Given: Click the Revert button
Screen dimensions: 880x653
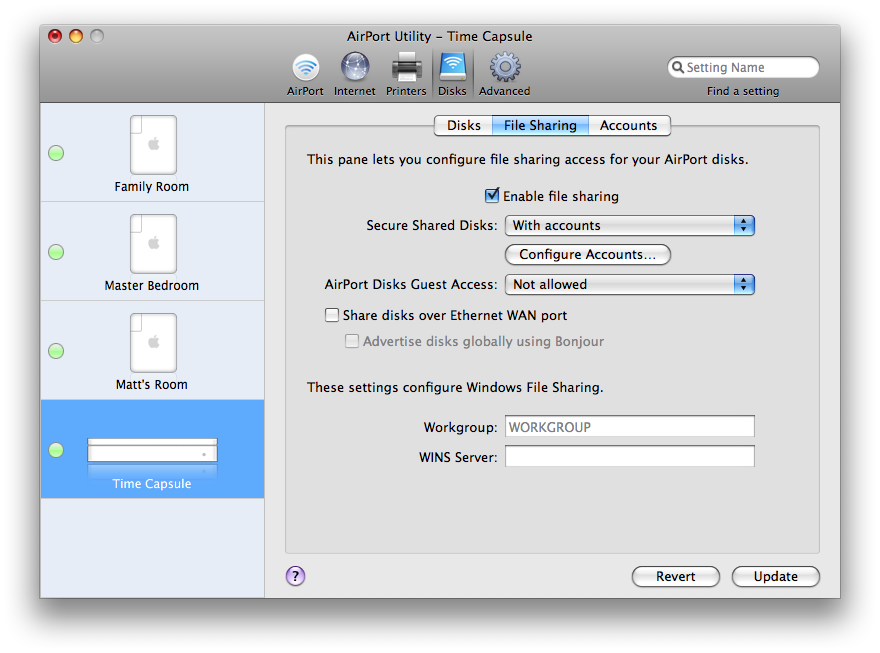Looking at the screenshot, I should (676, 576).
